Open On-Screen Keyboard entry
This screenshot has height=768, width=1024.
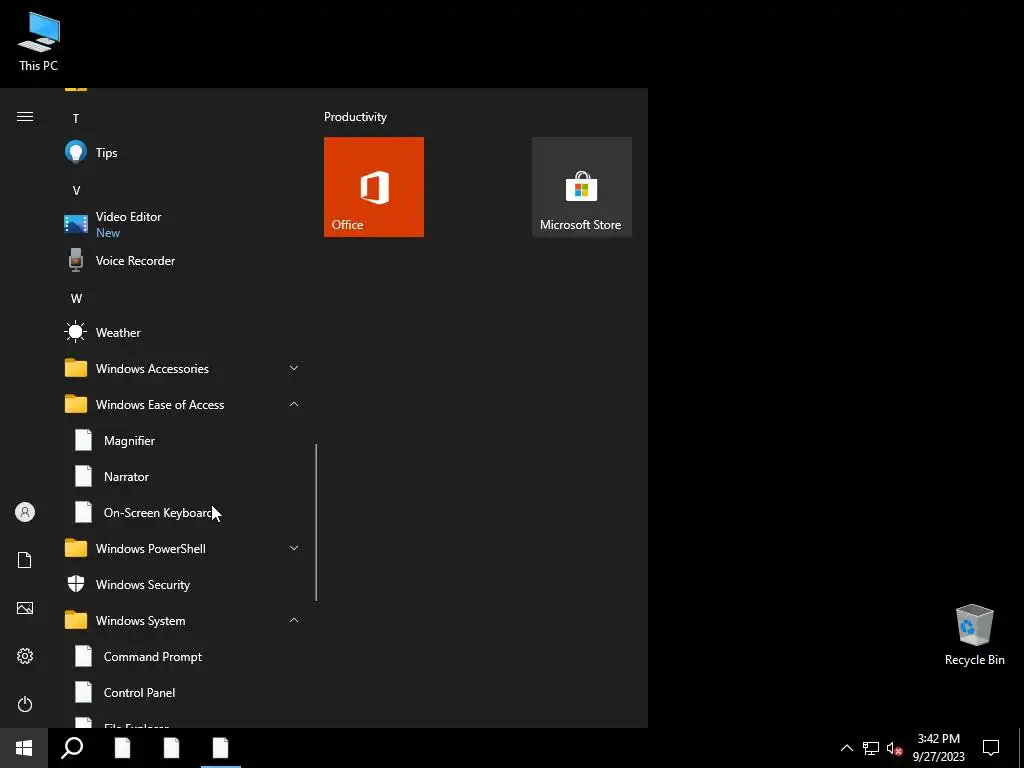coord(183,513)
